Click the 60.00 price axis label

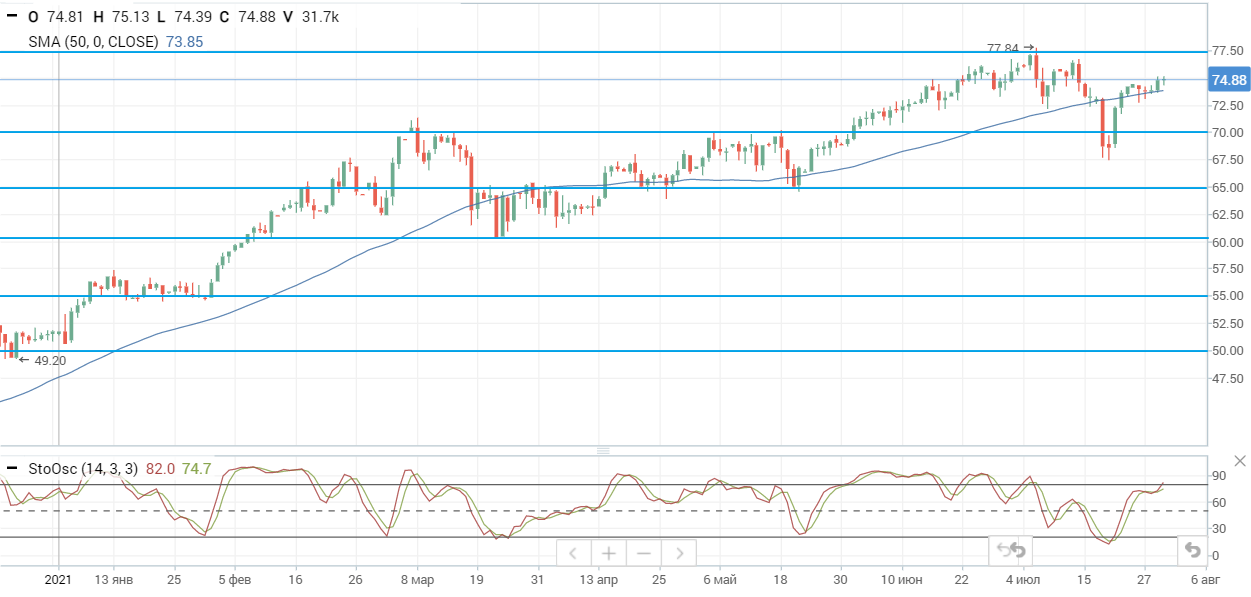pos(1226,242)
